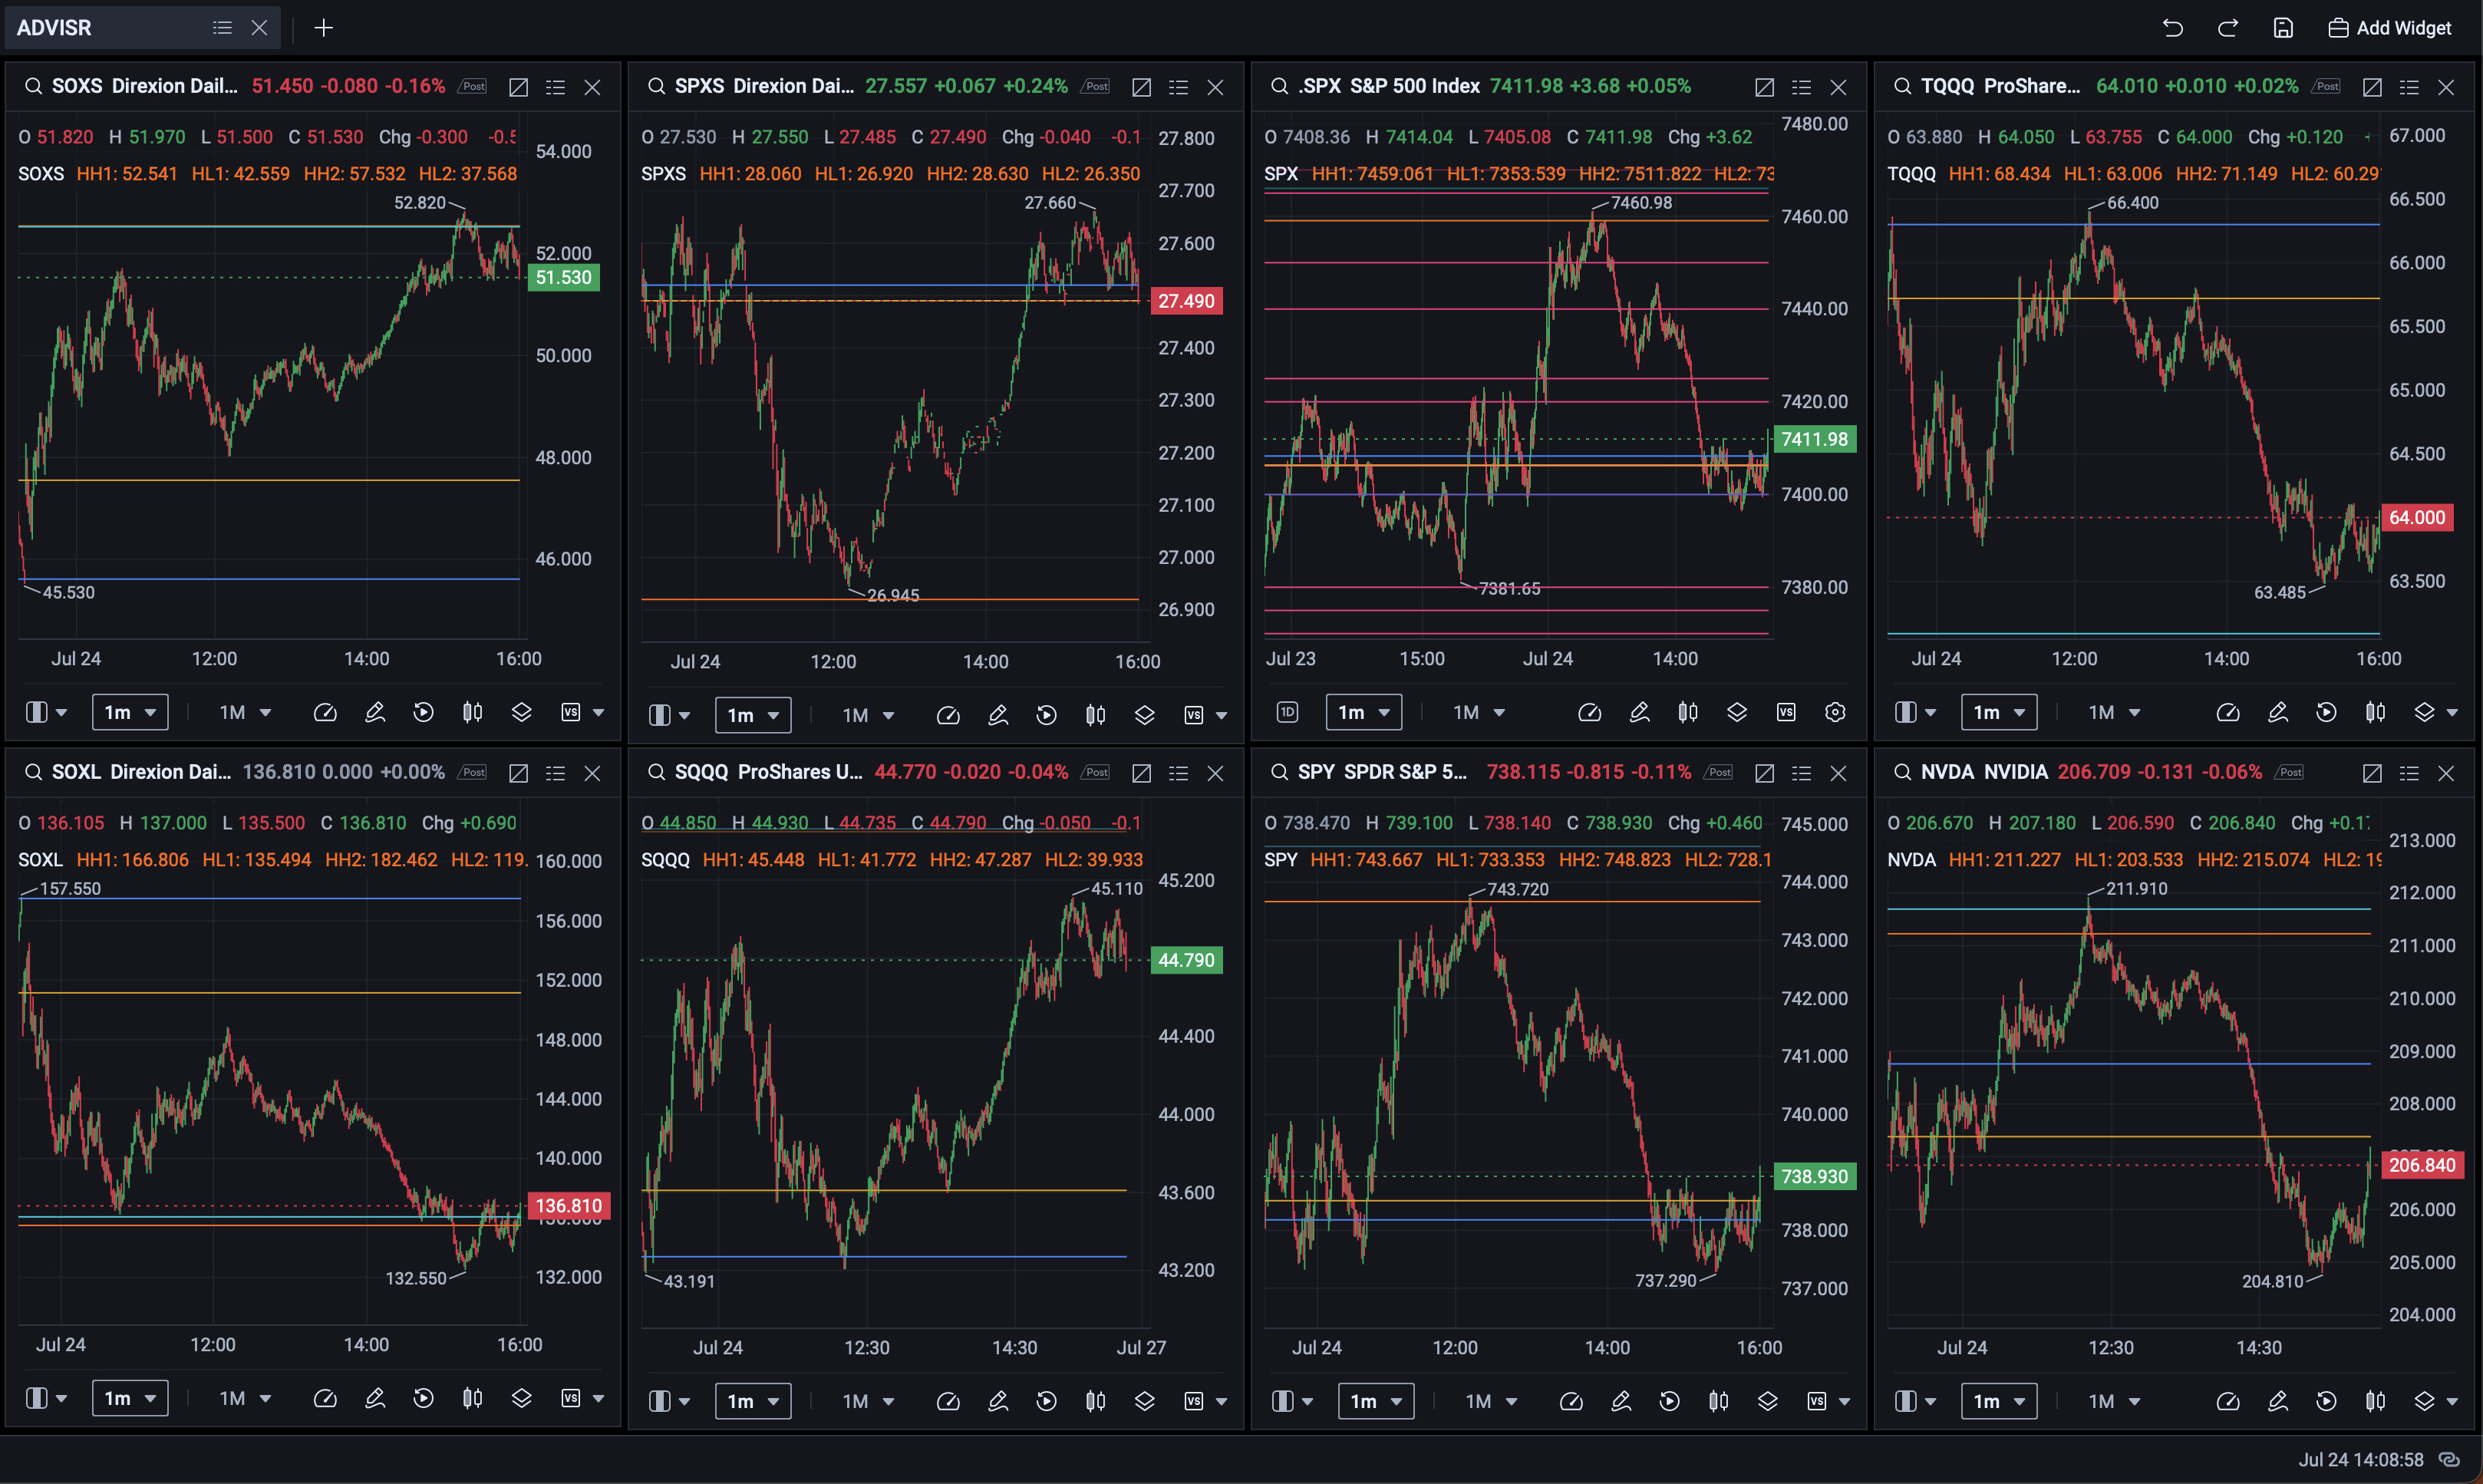Image resolution: width=2483 pixels, height=1484 pixels.
Task: Expand more tools arrow in SOXS toolbar
Action: [599, 713]
